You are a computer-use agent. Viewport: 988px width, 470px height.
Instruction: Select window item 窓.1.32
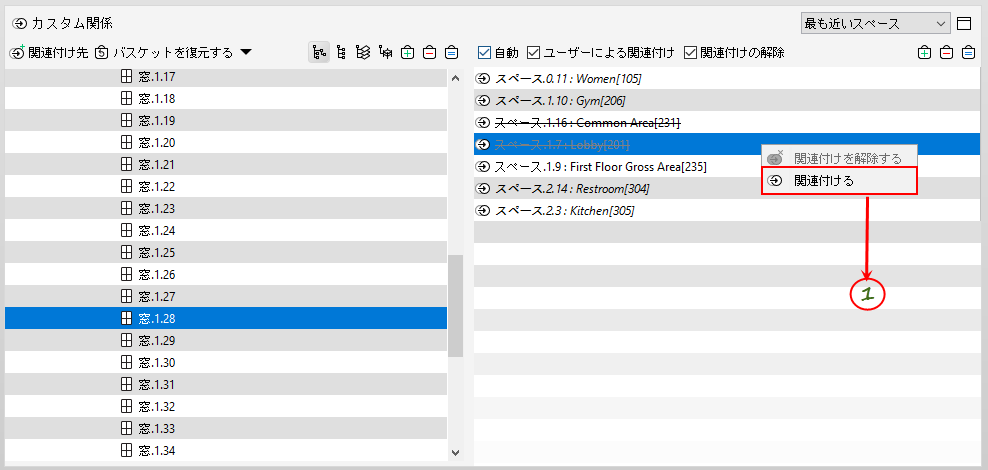point(226,406)
